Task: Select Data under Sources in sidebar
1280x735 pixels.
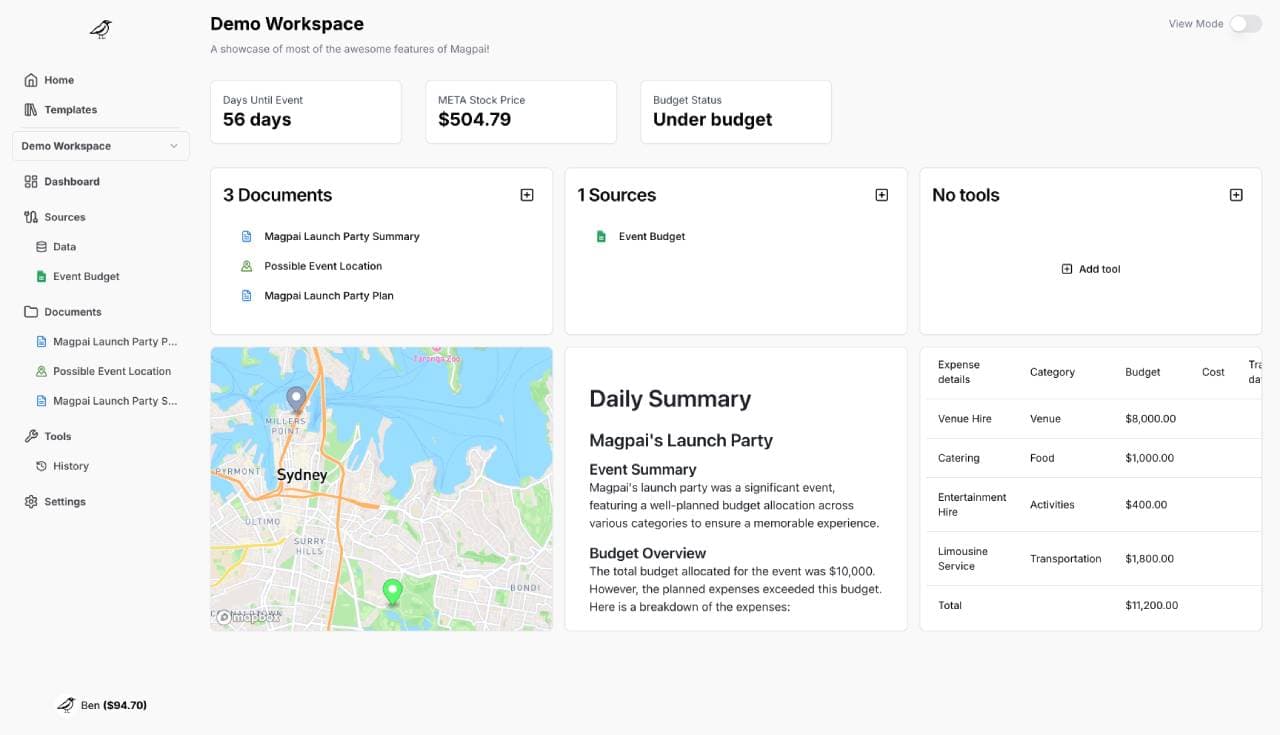Action: 65,247
